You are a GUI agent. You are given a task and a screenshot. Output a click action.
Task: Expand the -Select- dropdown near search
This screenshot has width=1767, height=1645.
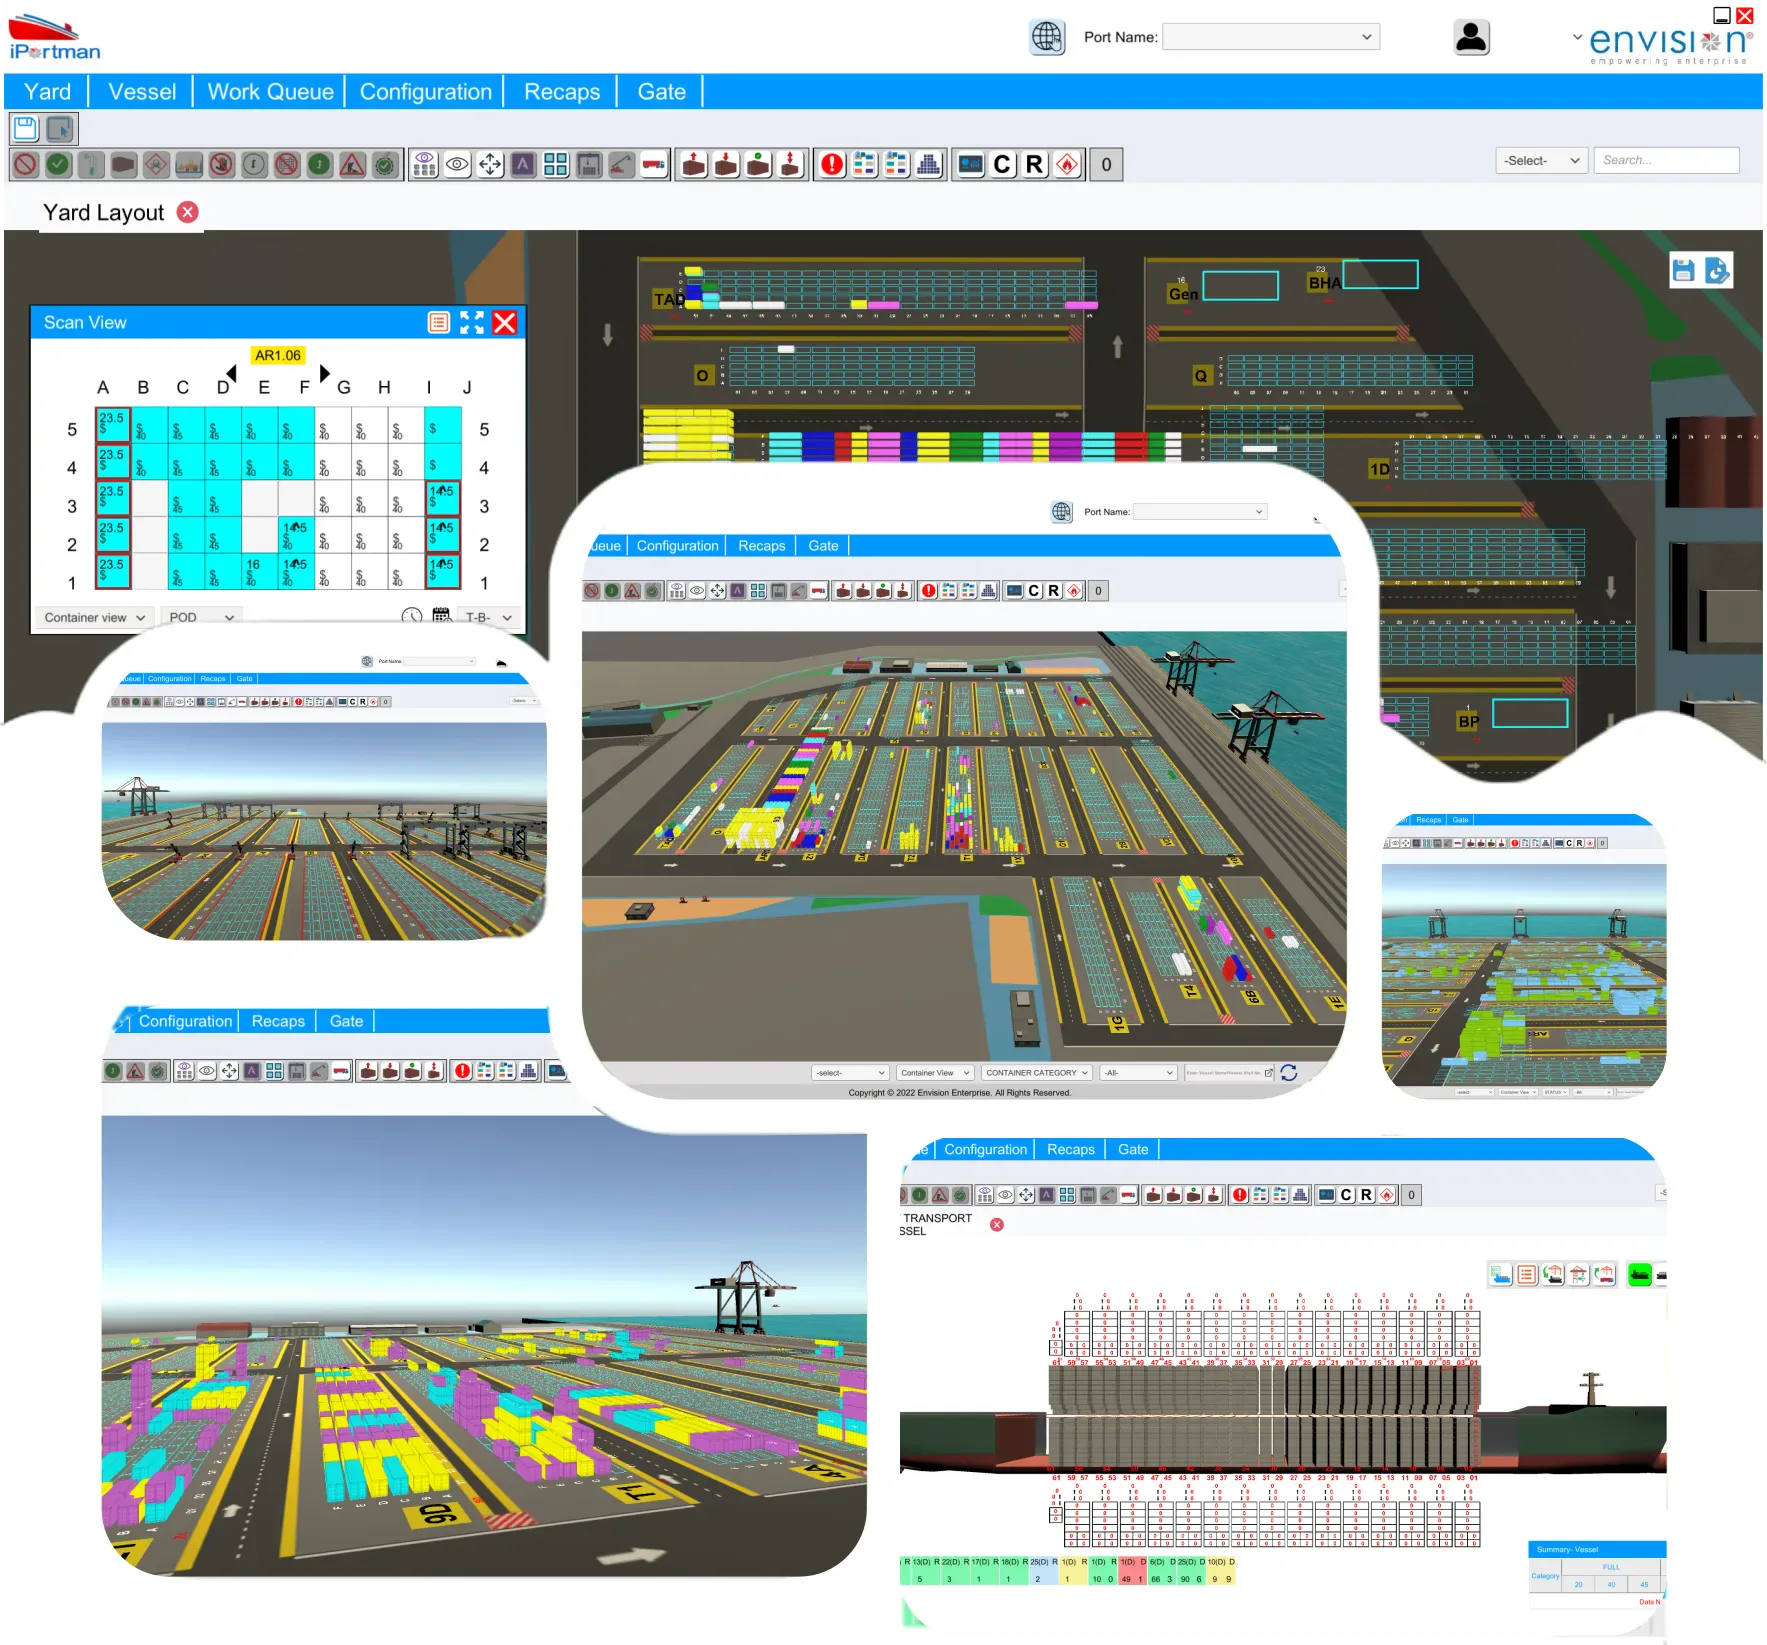click(x=1542, y=160)
